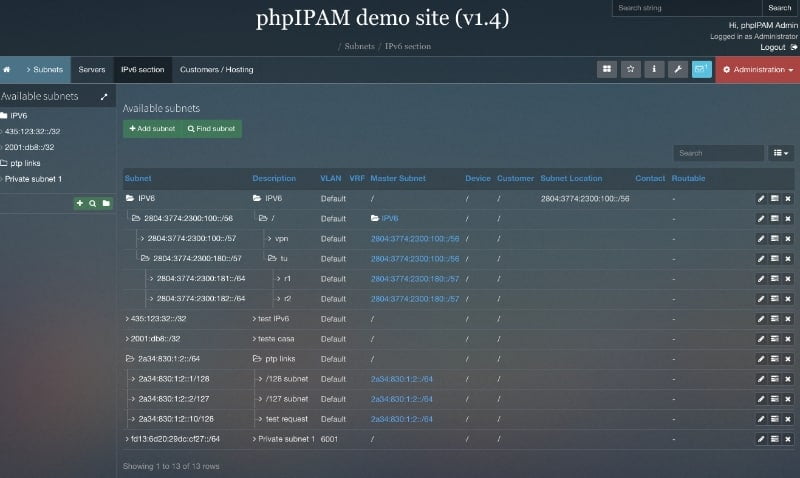
Task: Click IPv6 section in the breadcrumb
Action: tap(408, 46)
